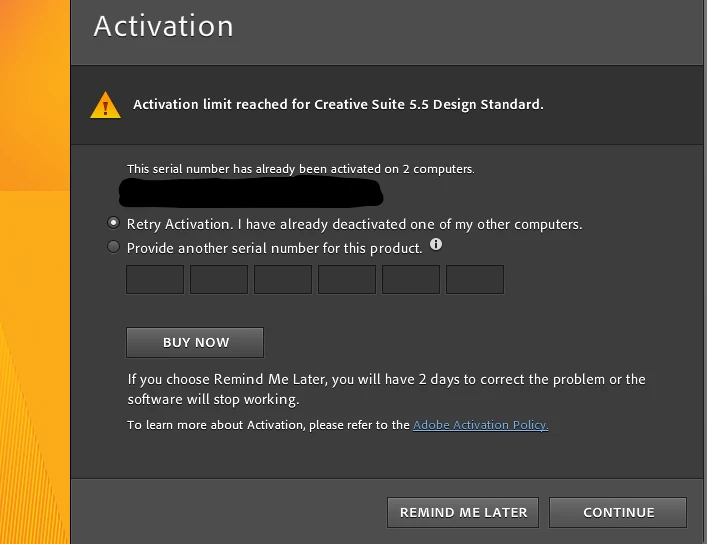Select the Retry Activation radio button
This screenshot has height=544, width=707.
click(113, 223)
